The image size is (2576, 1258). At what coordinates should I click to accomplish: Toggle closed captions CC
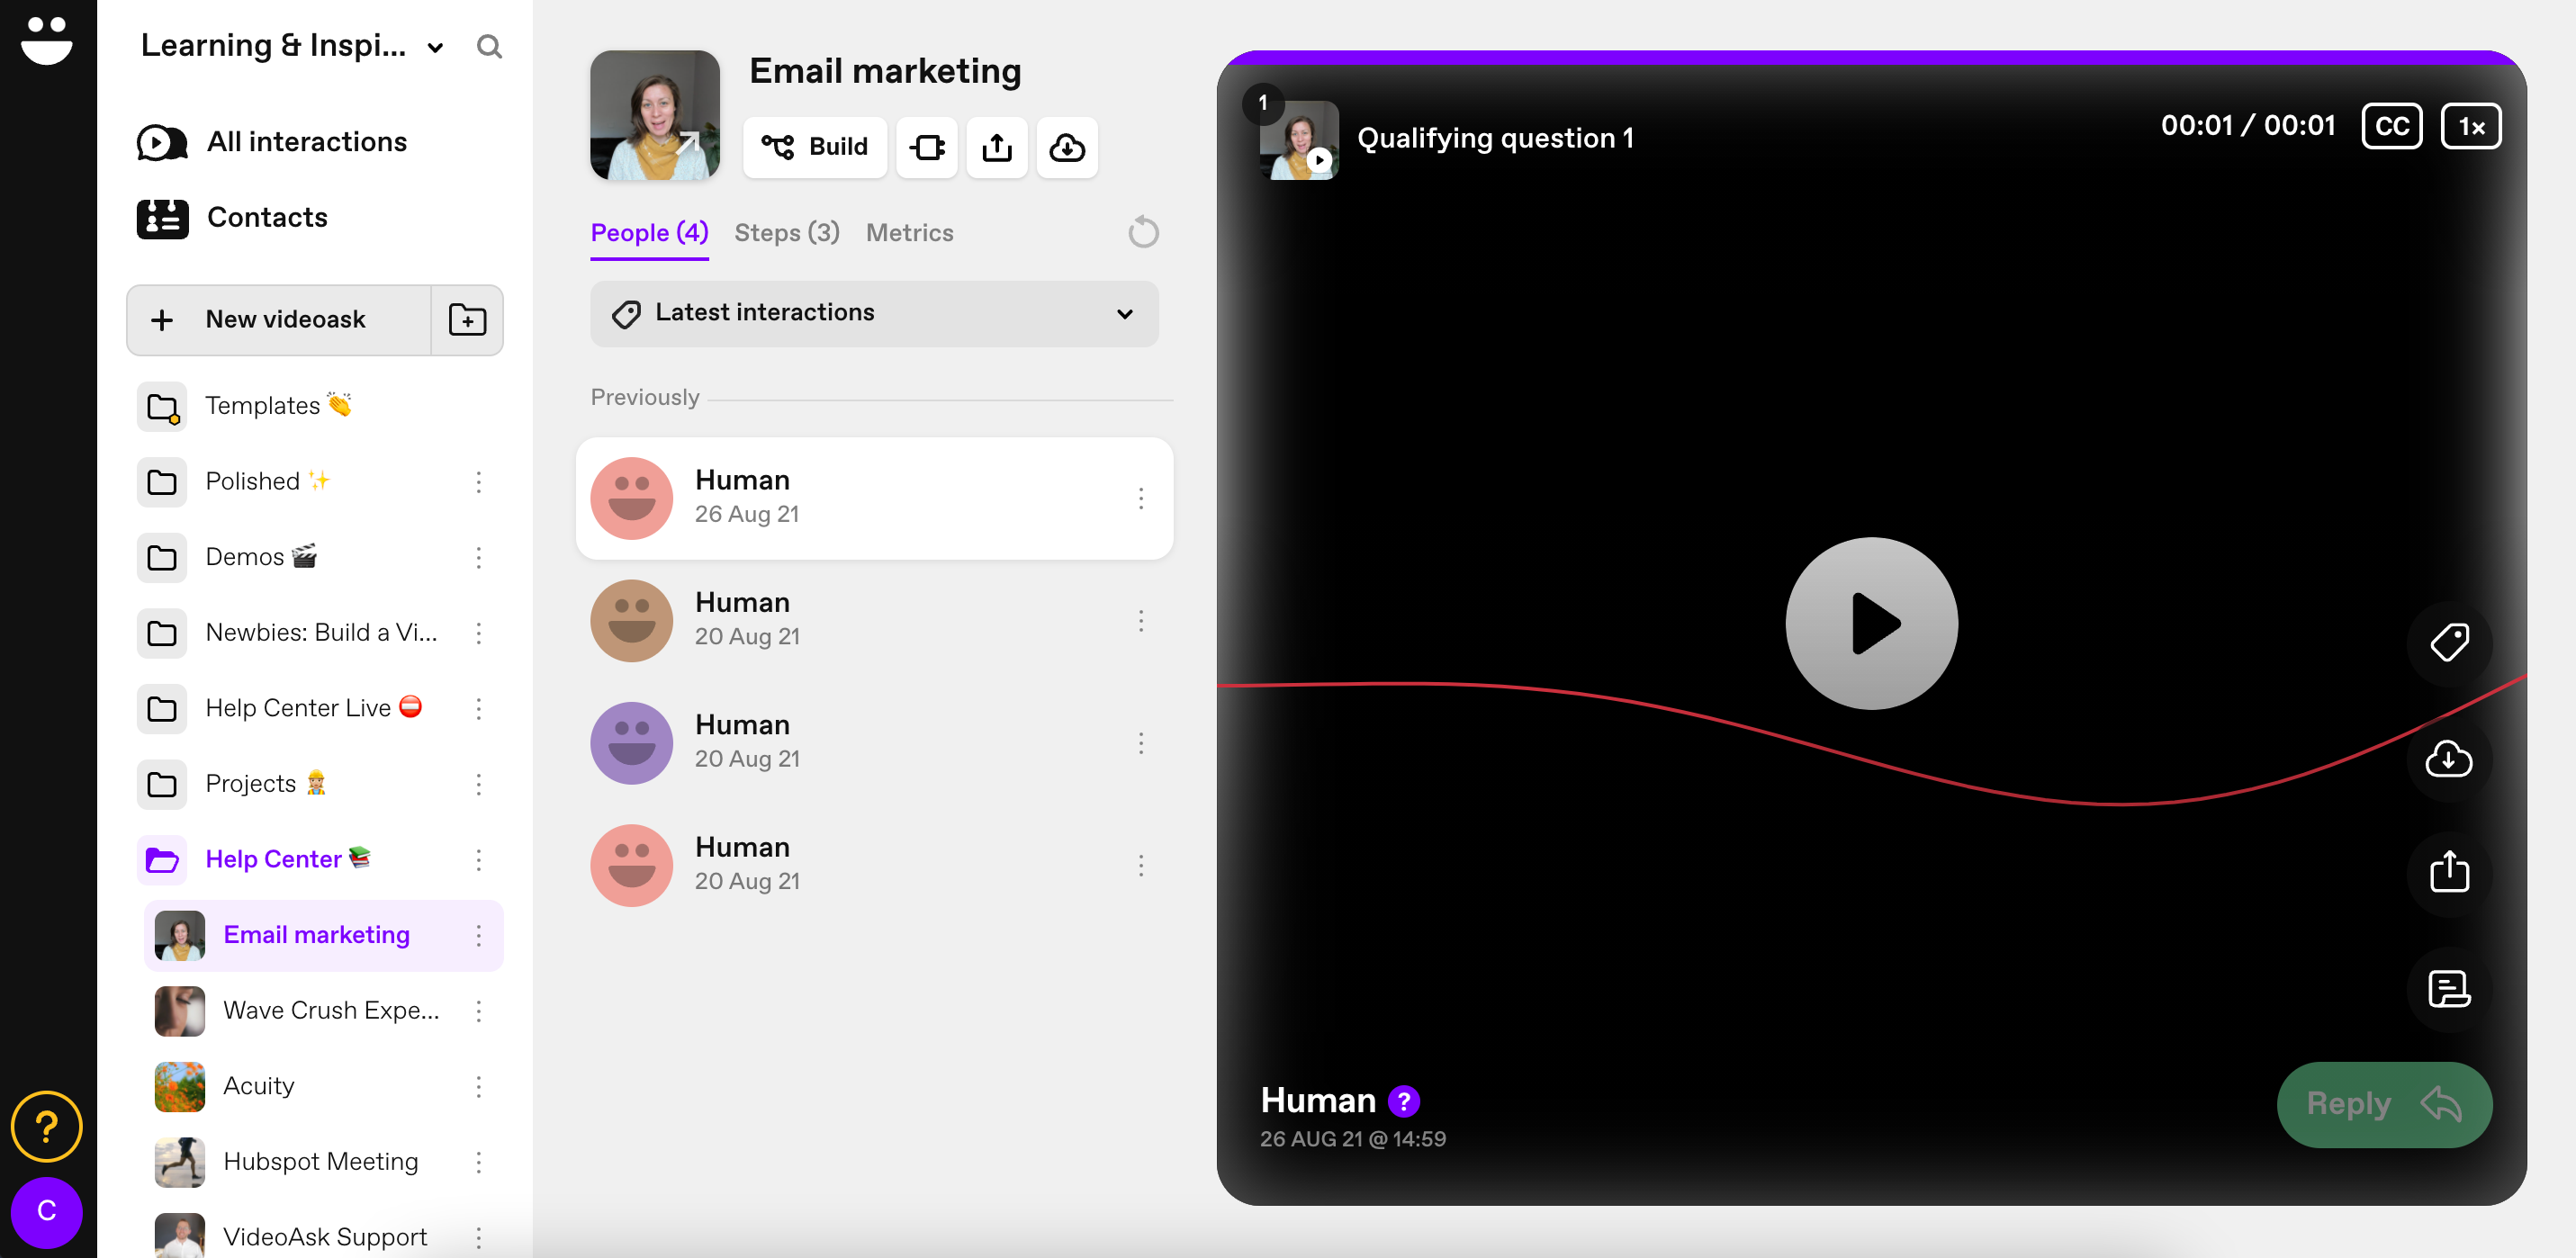click(2391, 127)
